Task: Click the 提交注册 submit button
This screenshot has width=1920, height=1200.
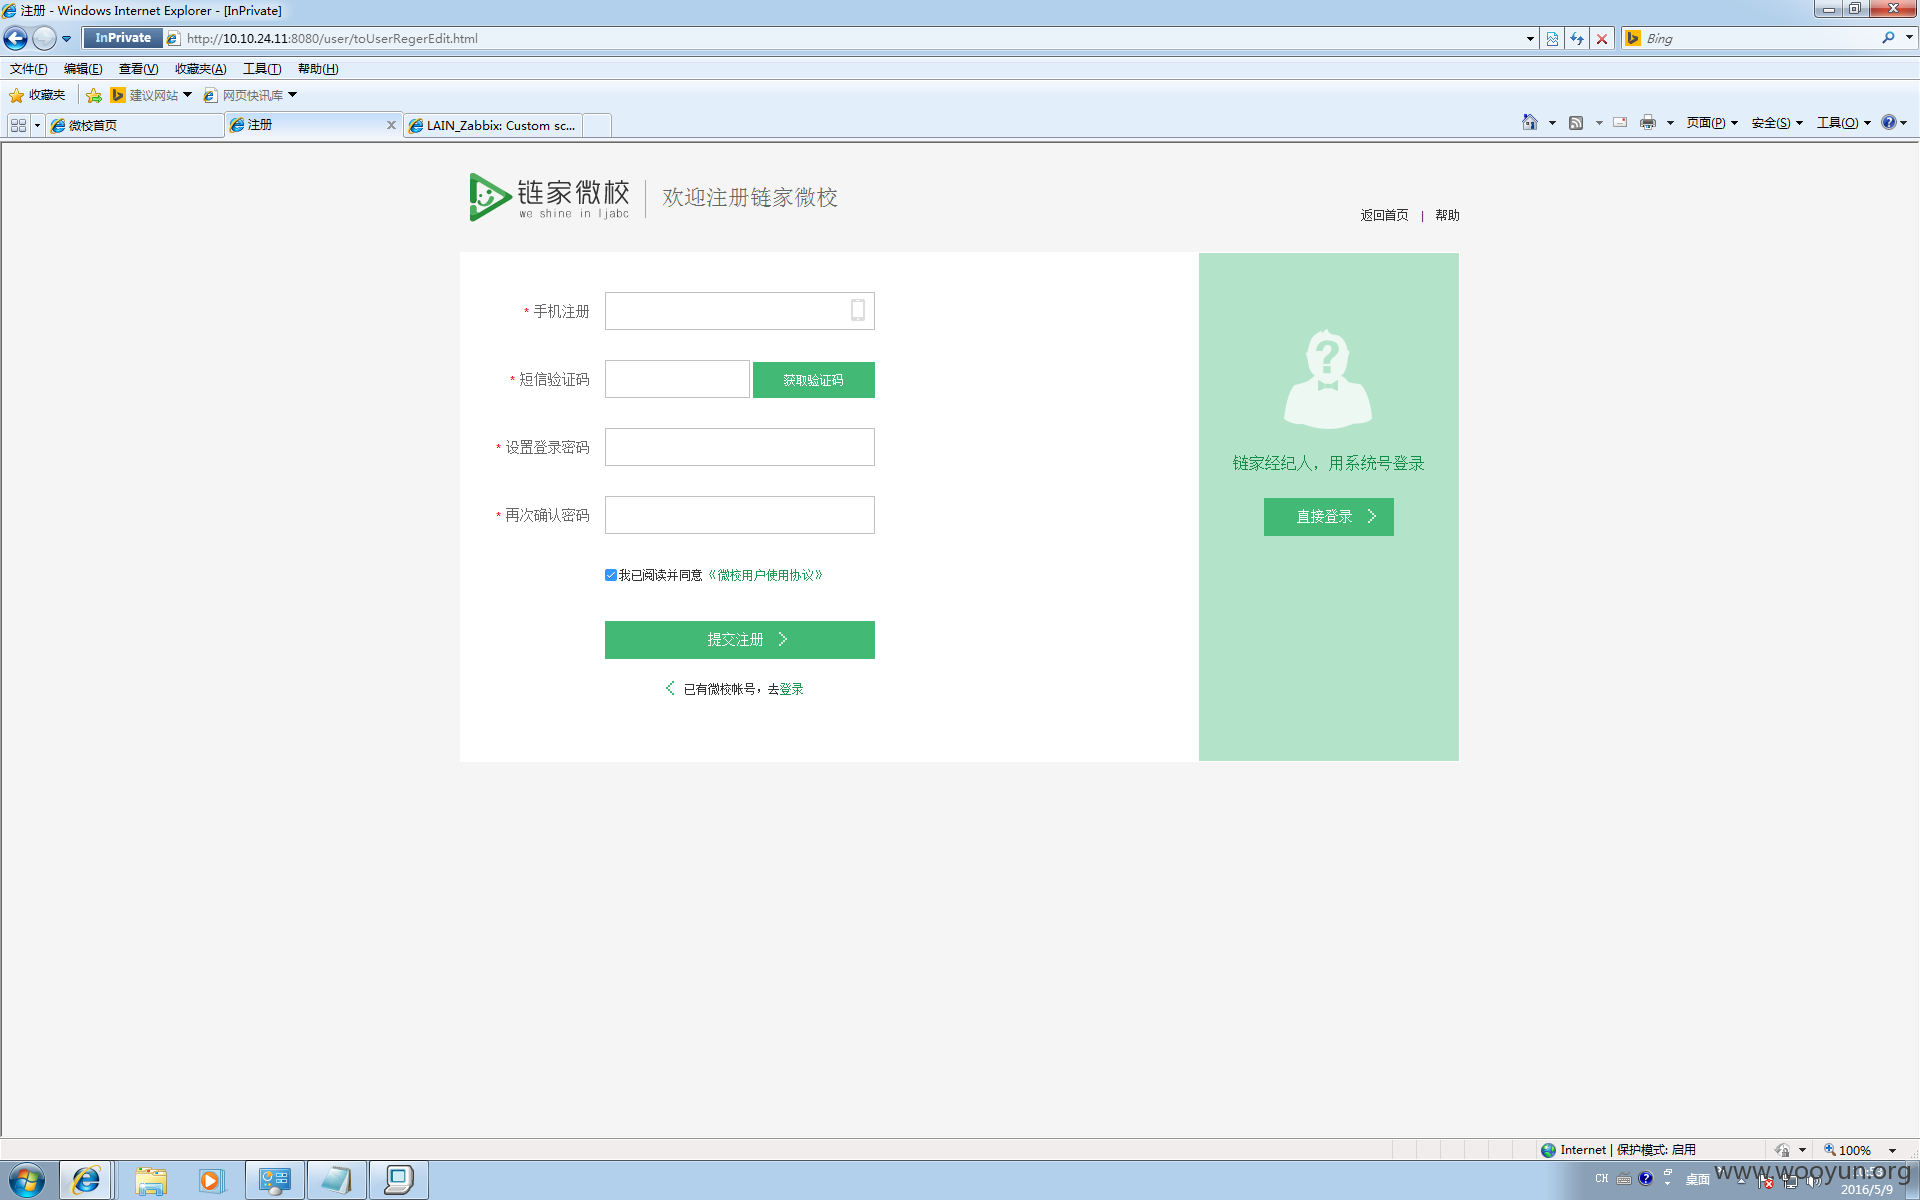Action: point(740,640)
